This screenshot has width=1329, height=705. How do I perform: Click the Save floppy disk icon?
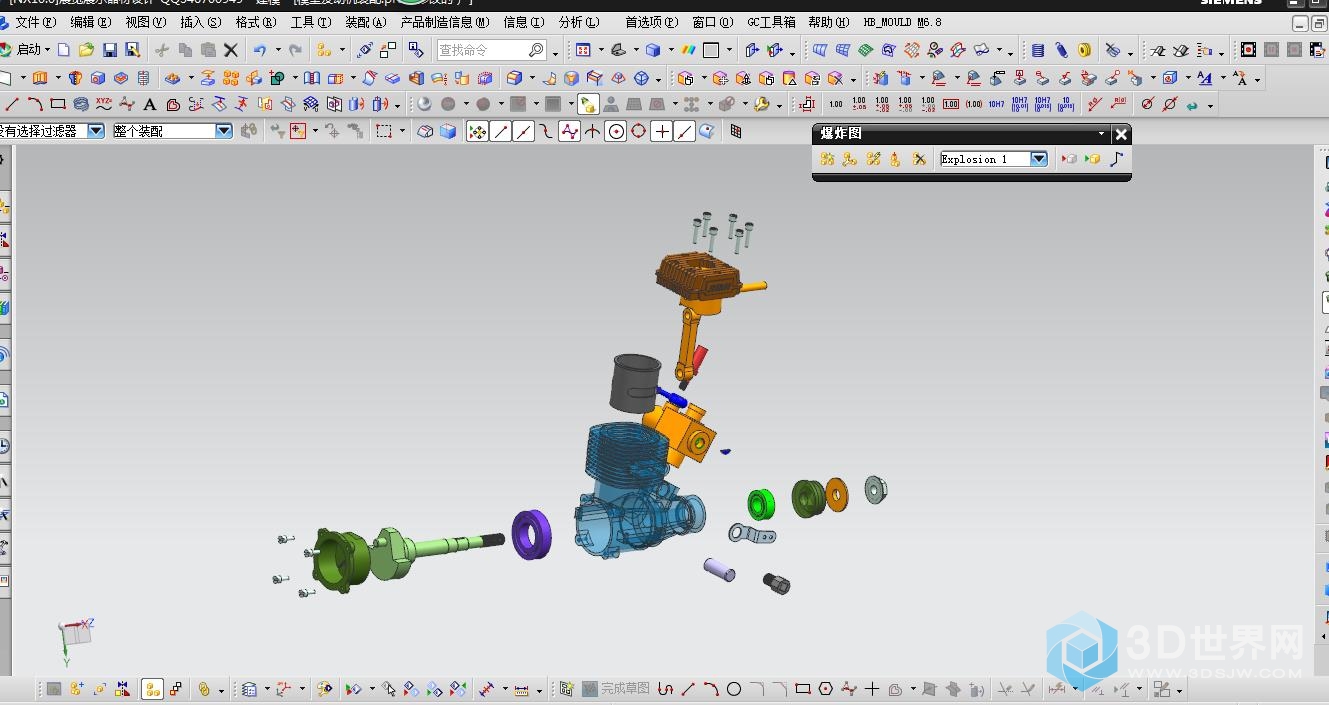click(110, 50)
